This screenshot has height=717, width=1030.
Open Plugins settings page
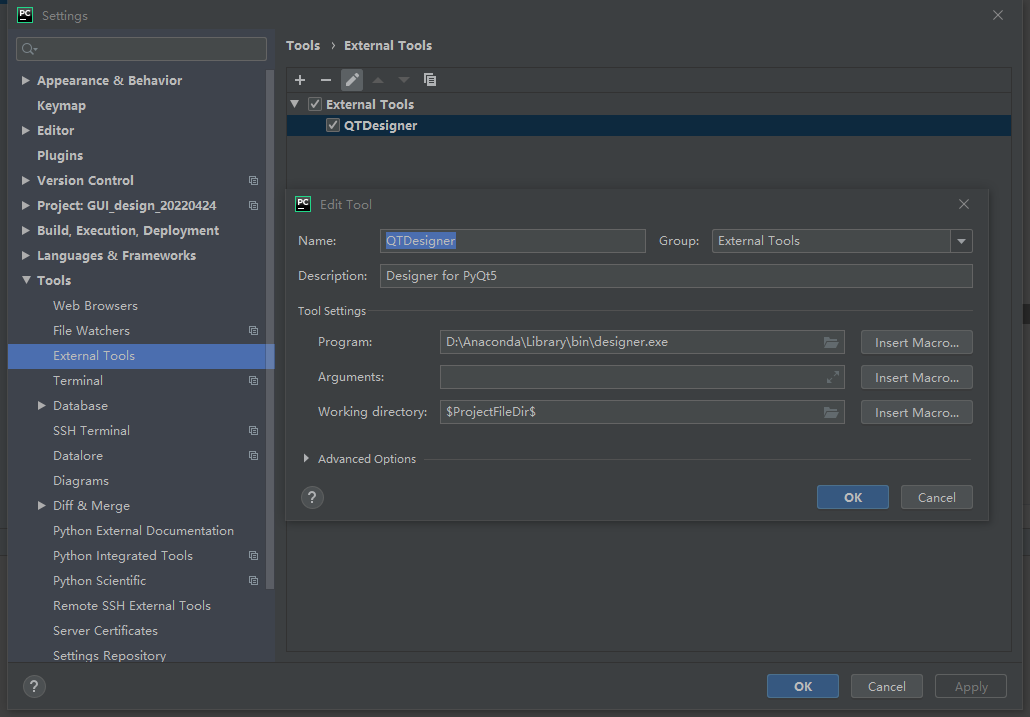[60, 156]
